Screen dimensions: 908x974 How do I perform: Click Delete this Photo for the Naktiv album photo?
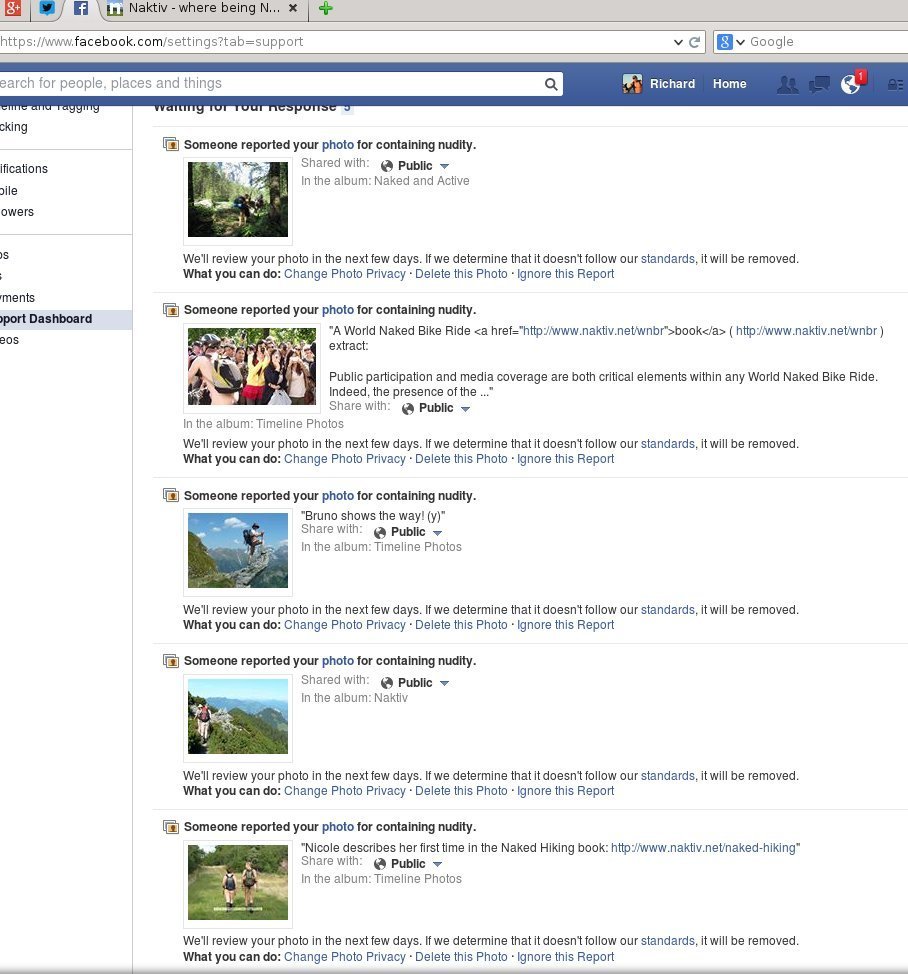[x=461, y=791]
